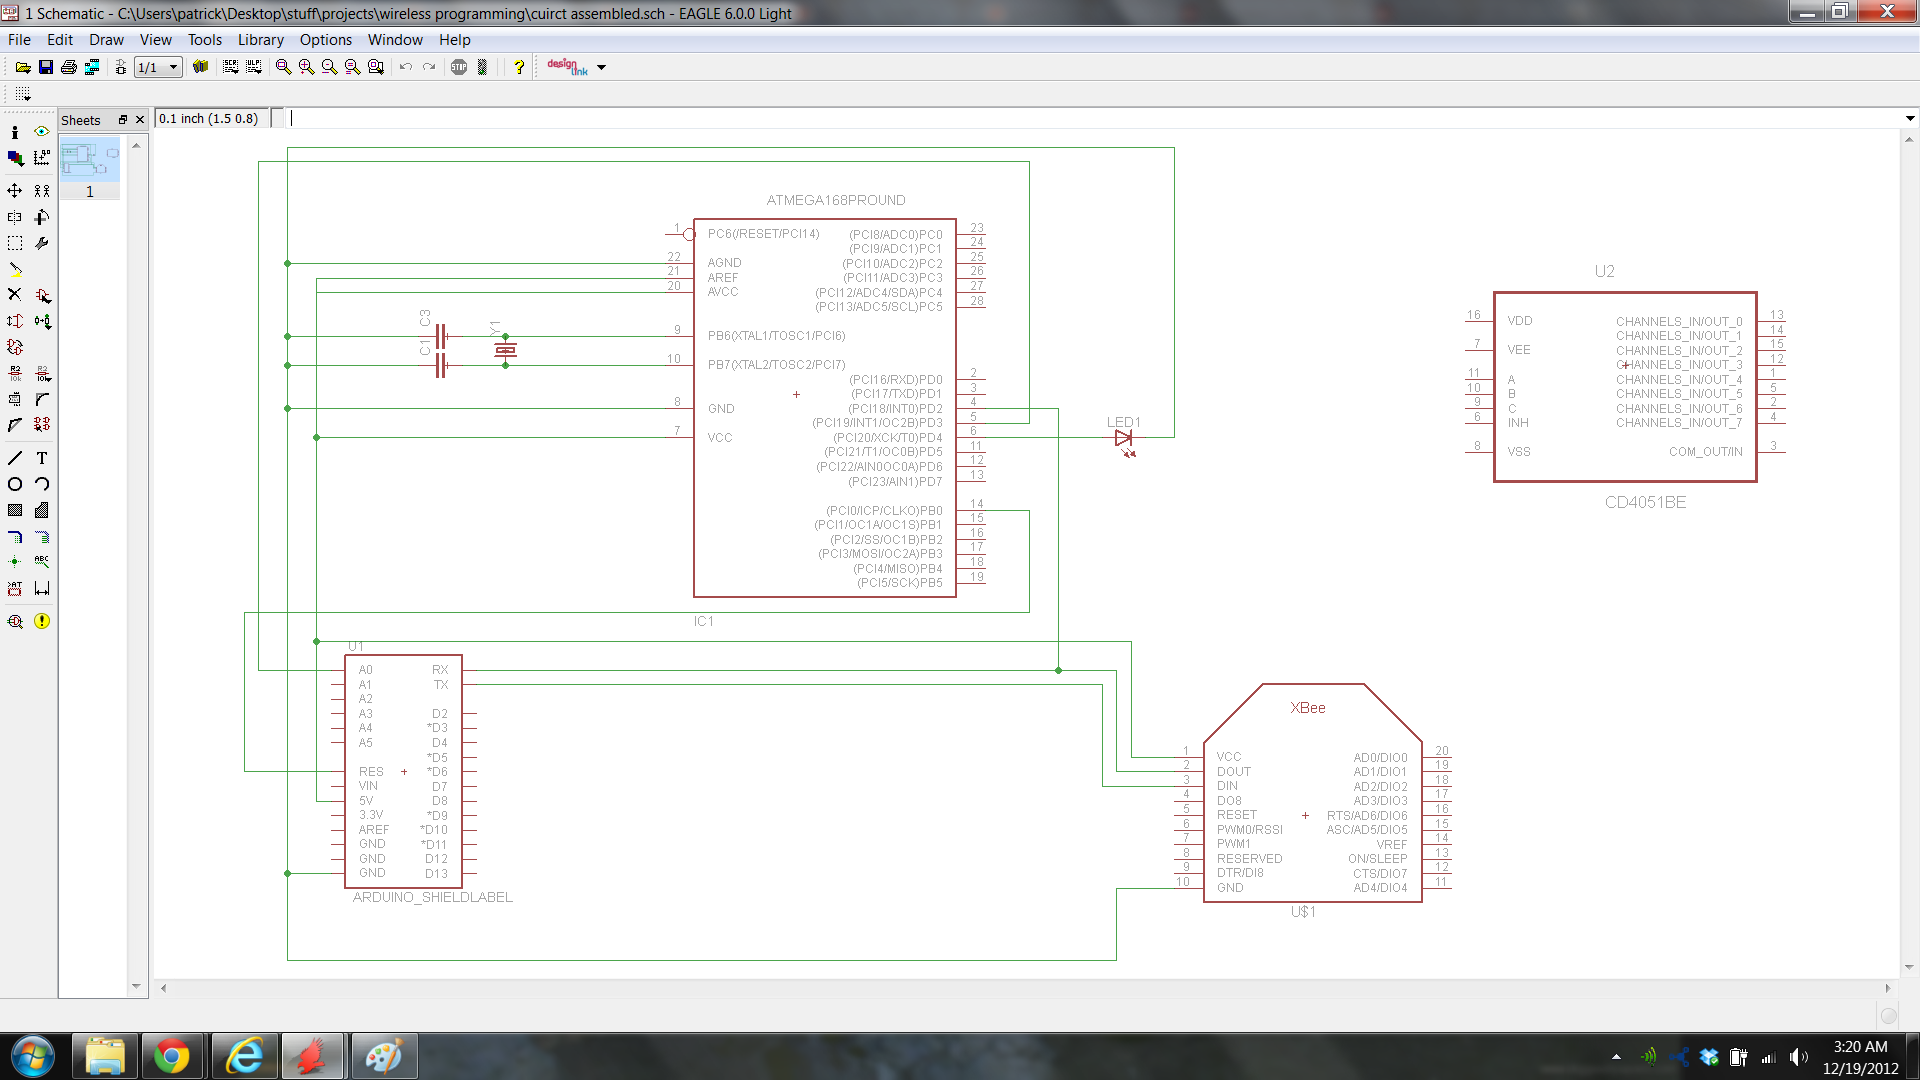Screen dimensions: 1920x1080
Task: Select the Delete tool
Action: click(14, 295)
